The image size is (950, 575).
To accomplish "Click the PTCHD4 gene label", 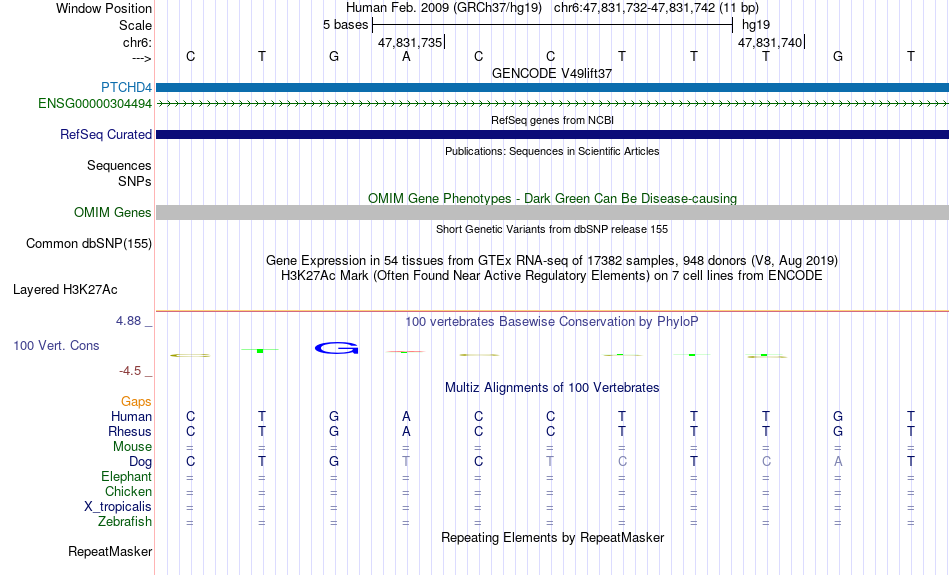I will (126, 87).
